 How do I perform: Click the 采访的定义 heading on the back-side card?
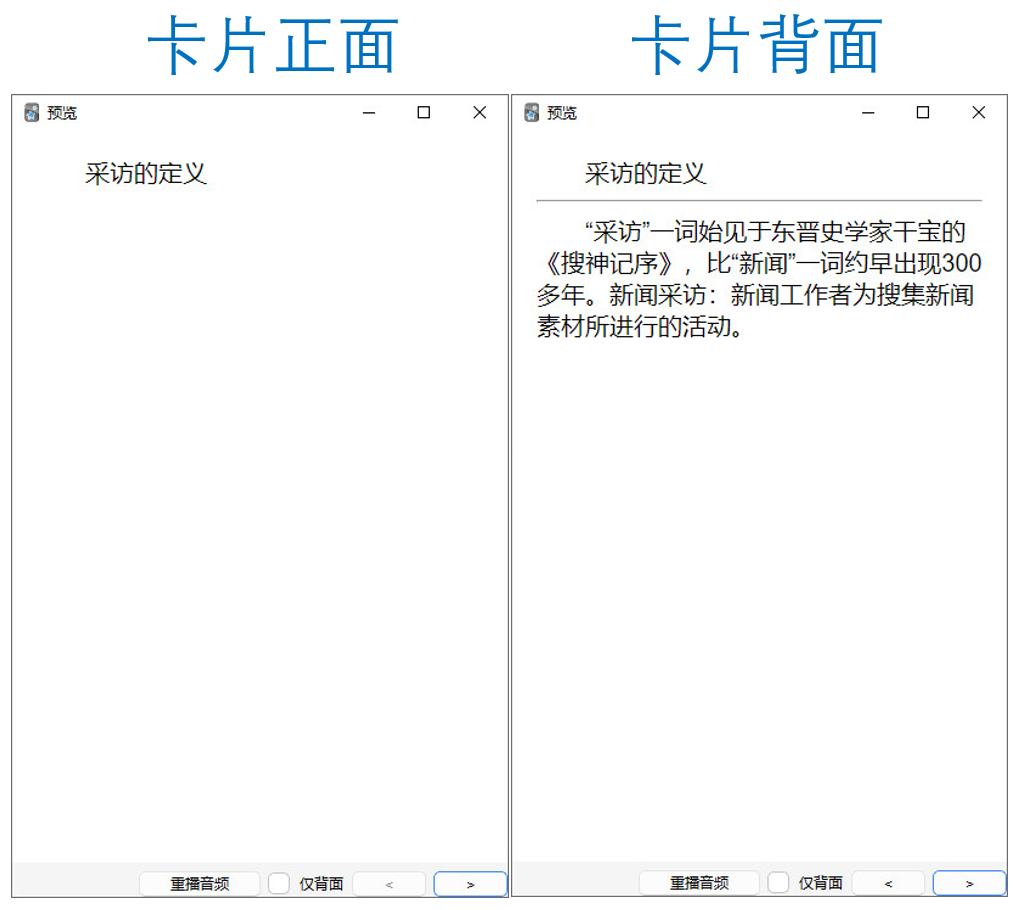pos(645,174)
